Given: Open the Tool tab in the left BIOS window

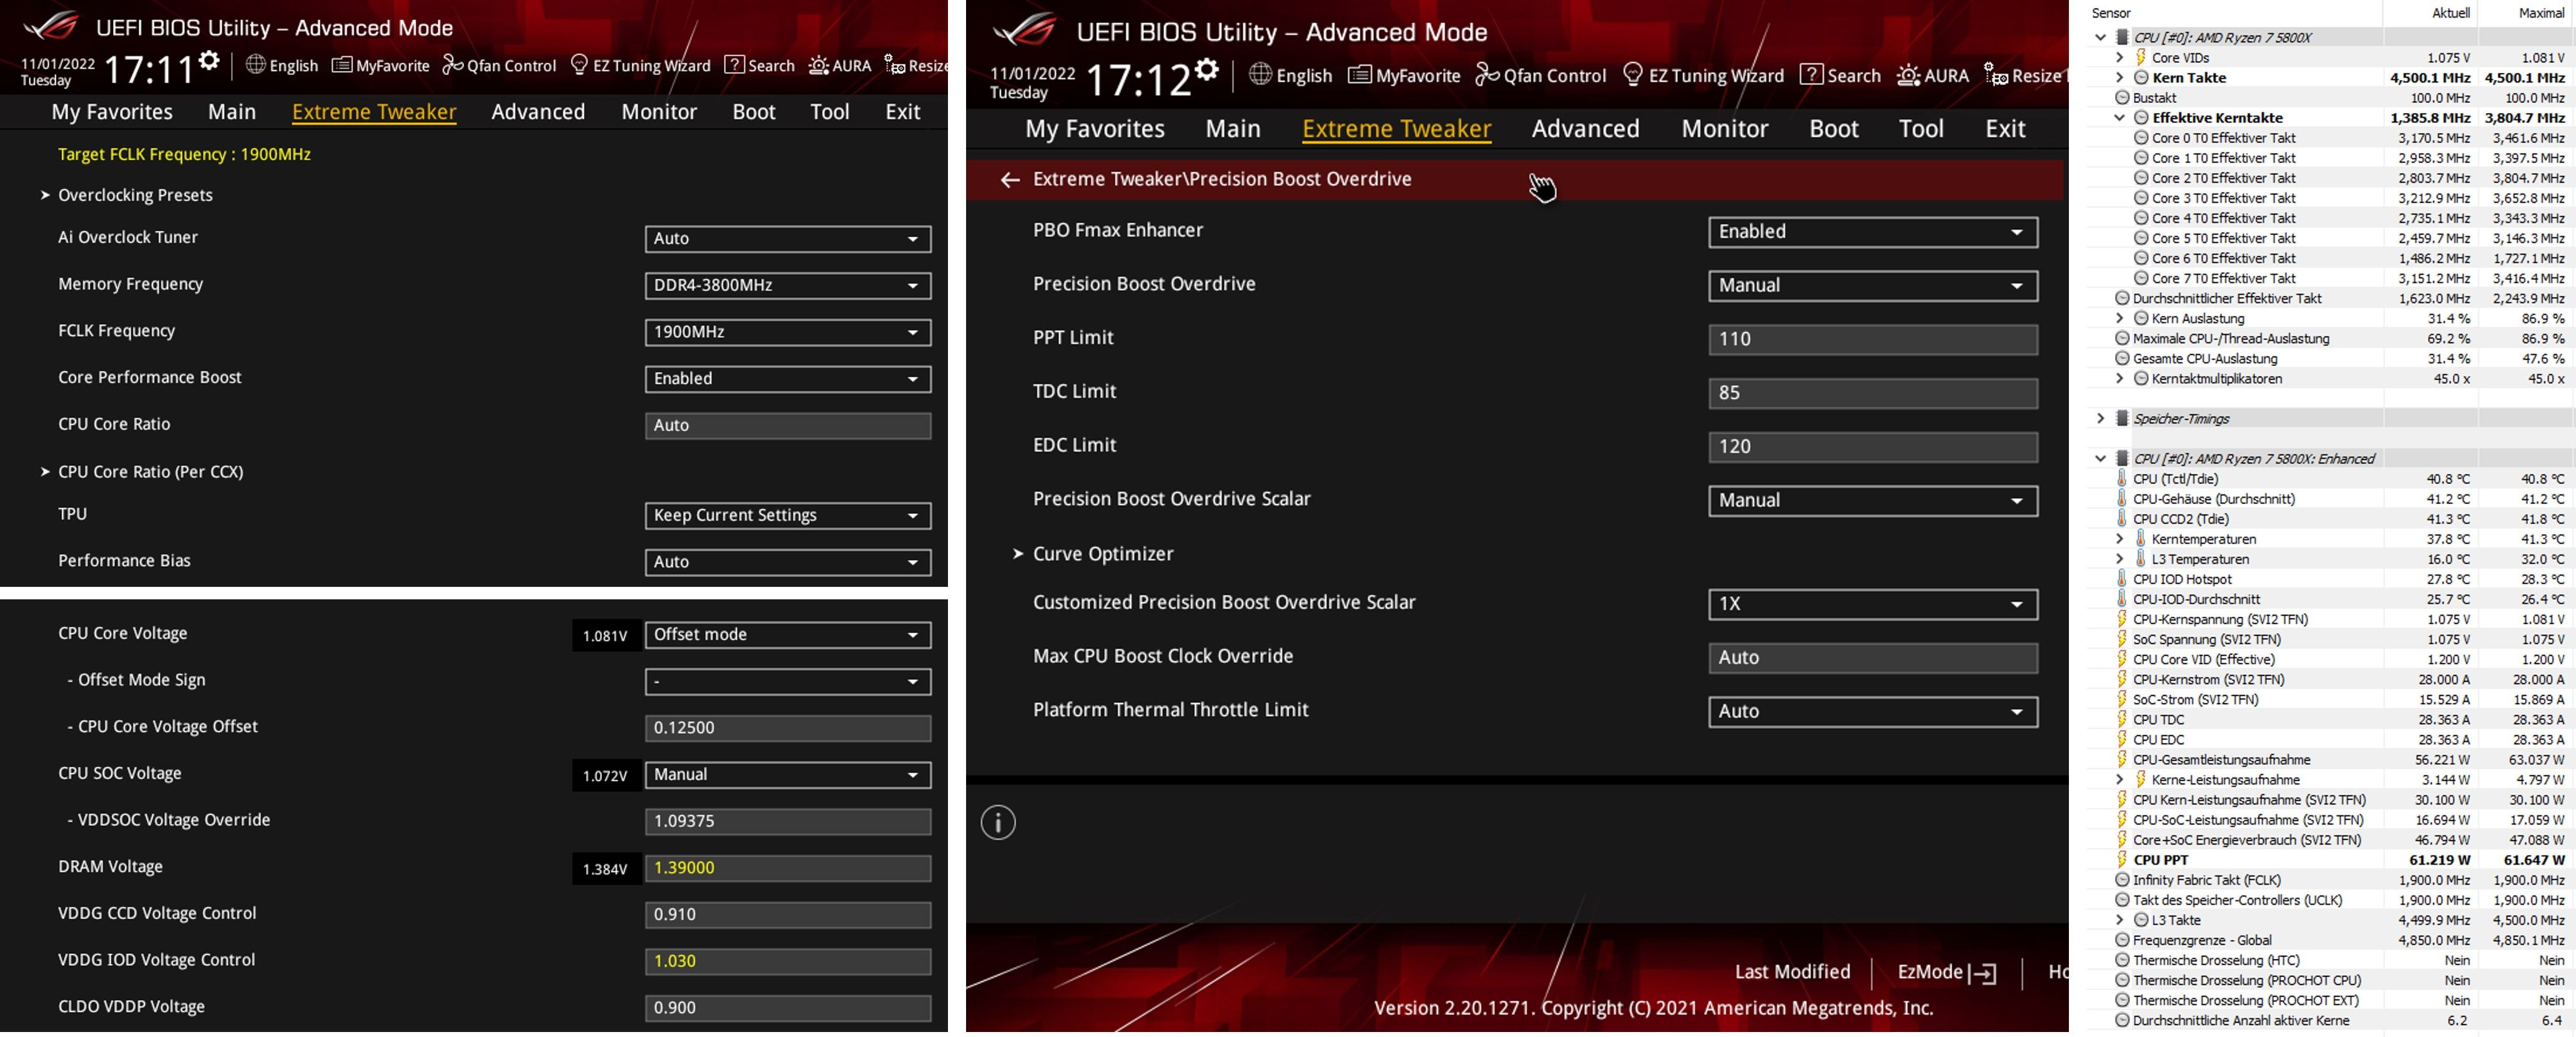Looking at the screenshot, I should (829, 112).
